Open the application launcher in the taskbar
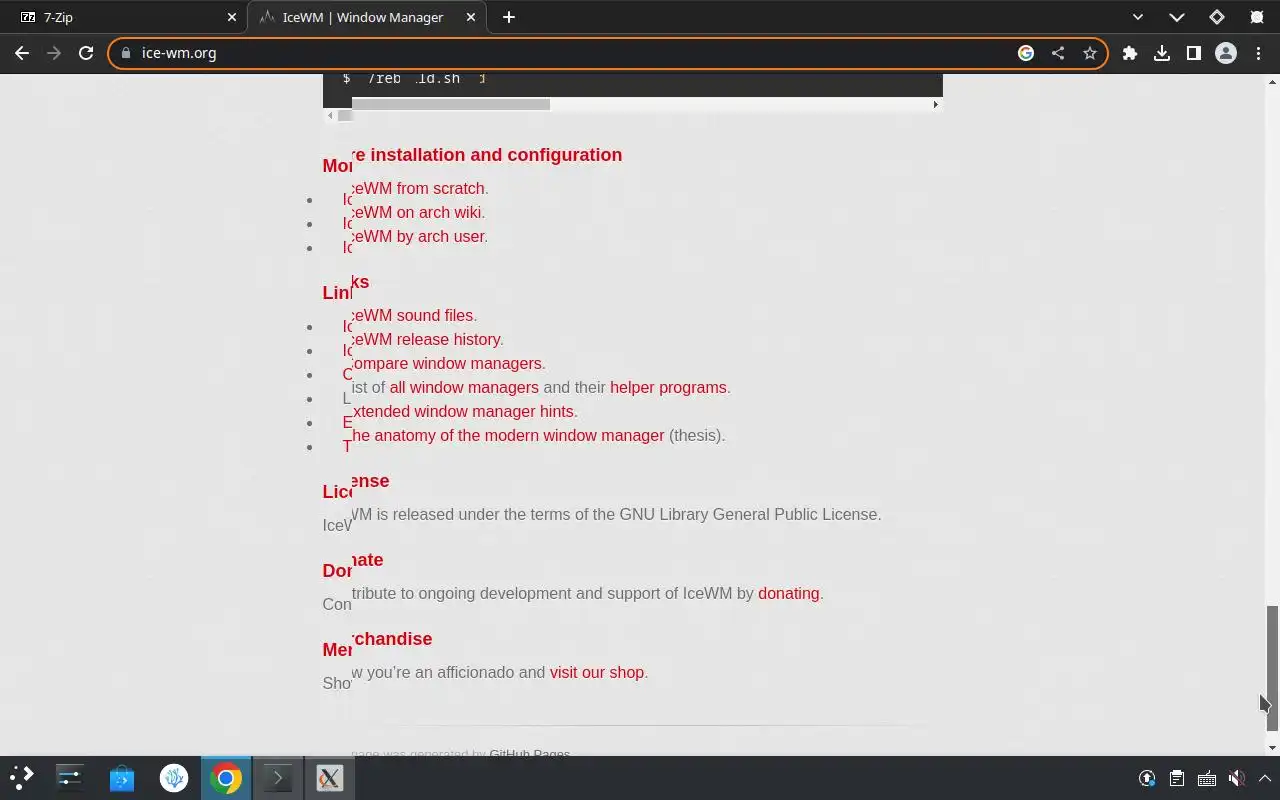This screenshot has width=1280, height=800. (x=22, y=777)
